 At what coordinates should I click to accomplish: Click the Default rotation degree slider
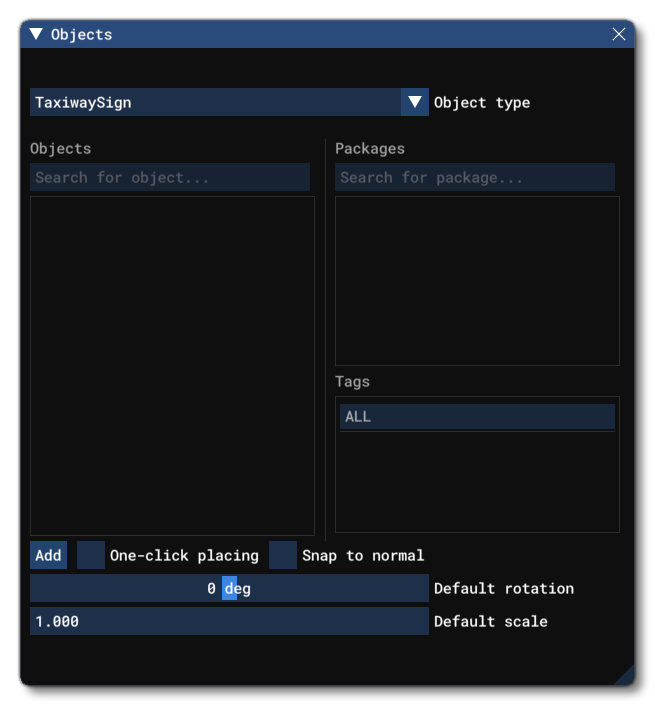(229, 589)
